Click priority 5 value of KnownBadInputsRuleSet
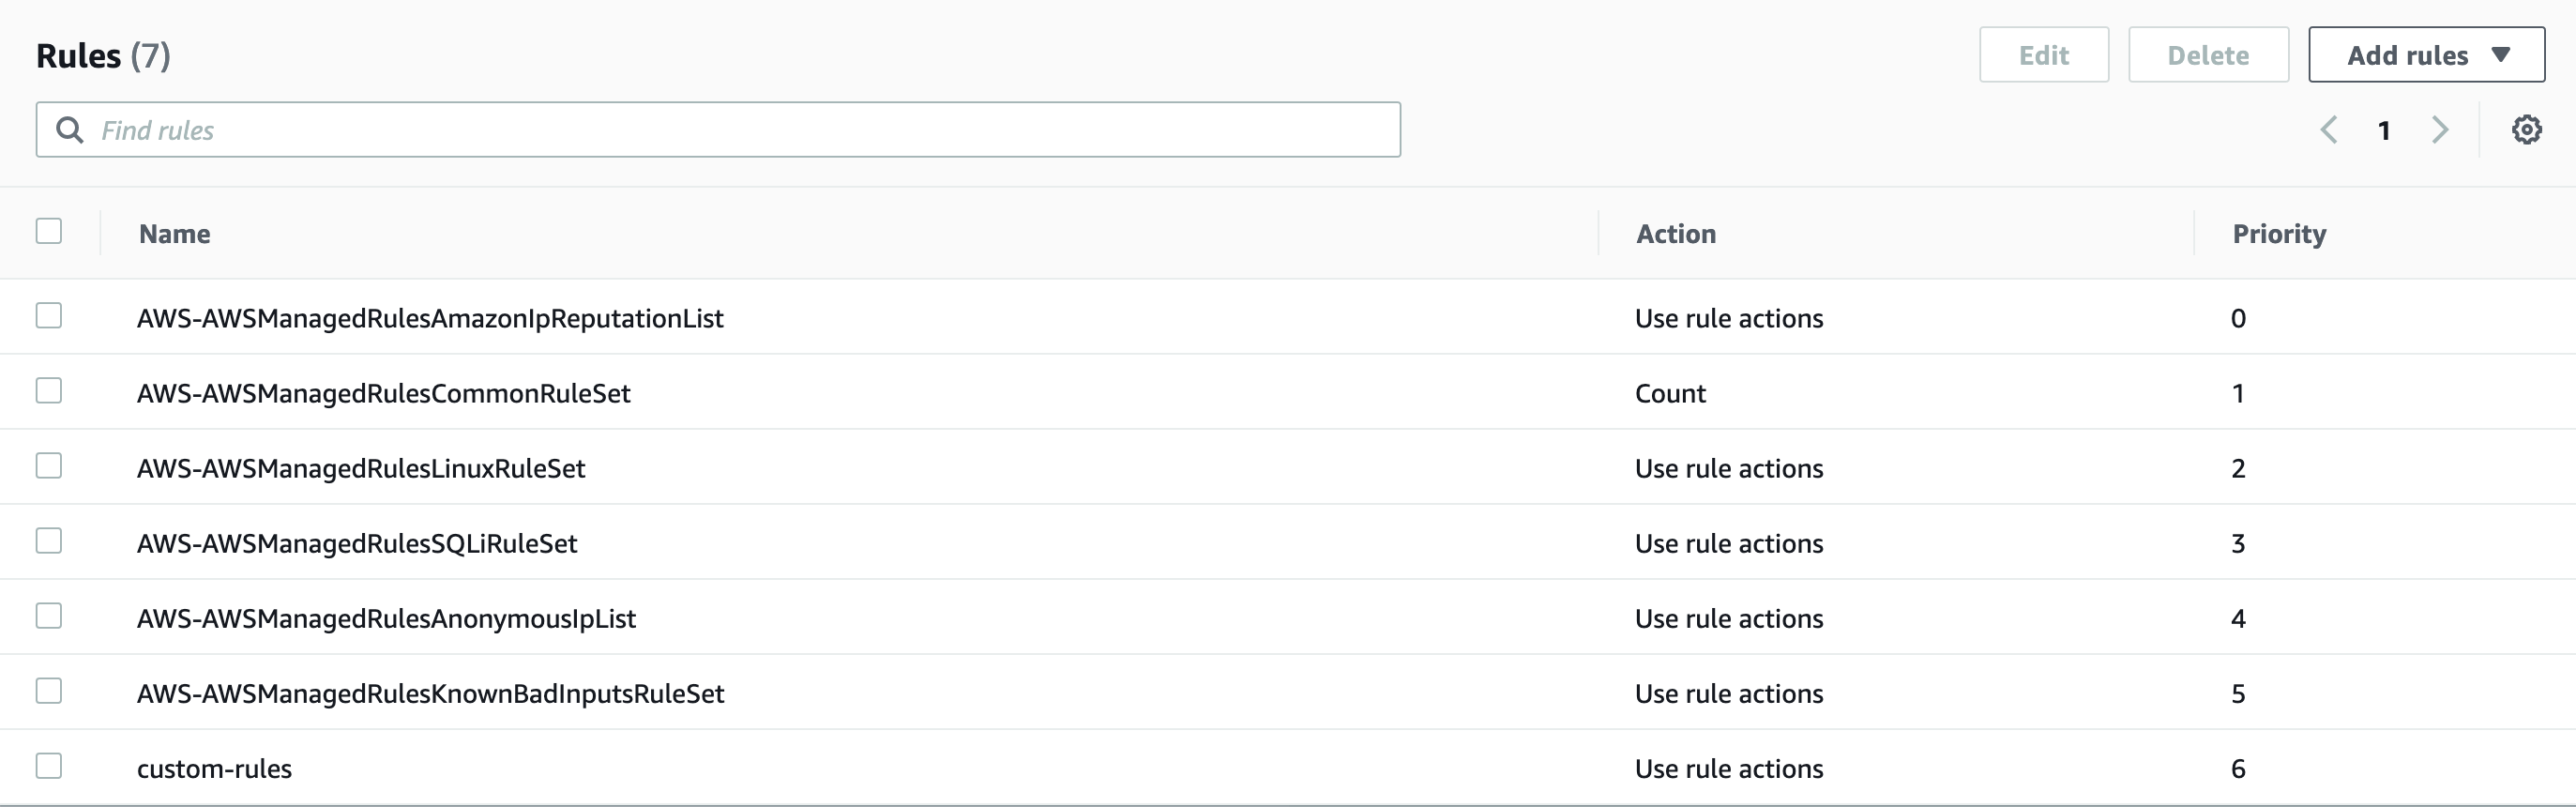Image resolution: width=2576 pixels, height=807 pixels. pyautogui.click(x=2238, y=693)
